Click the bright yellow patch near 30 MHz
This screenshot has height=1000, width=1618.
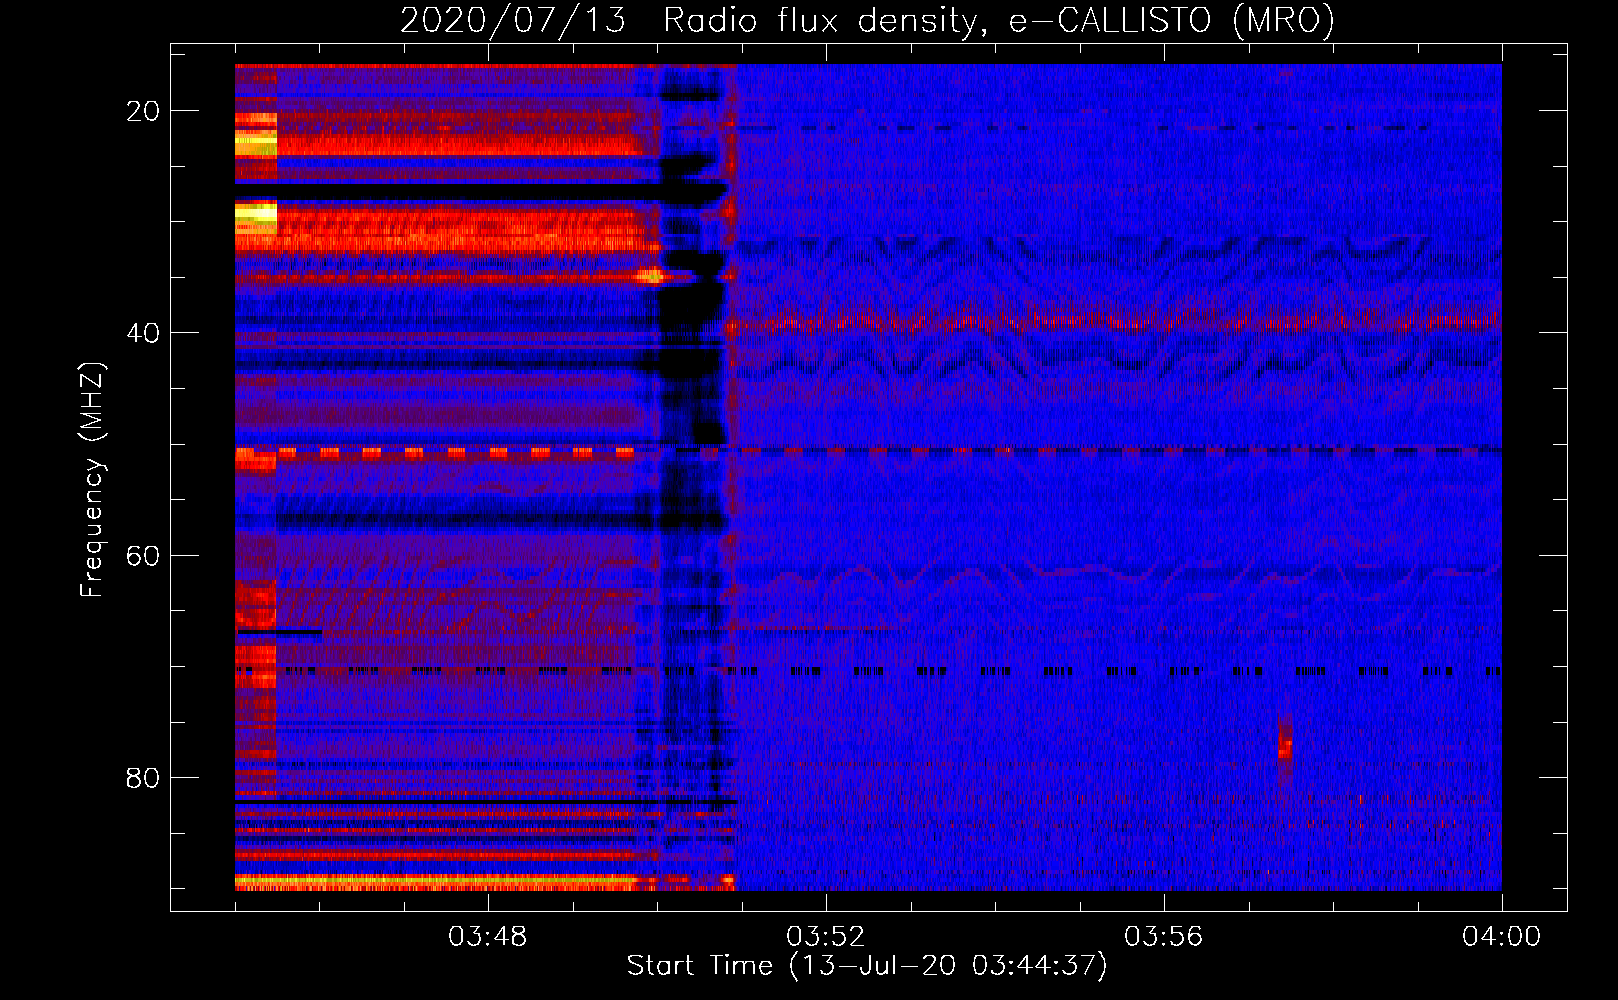[x=256, y=216]
